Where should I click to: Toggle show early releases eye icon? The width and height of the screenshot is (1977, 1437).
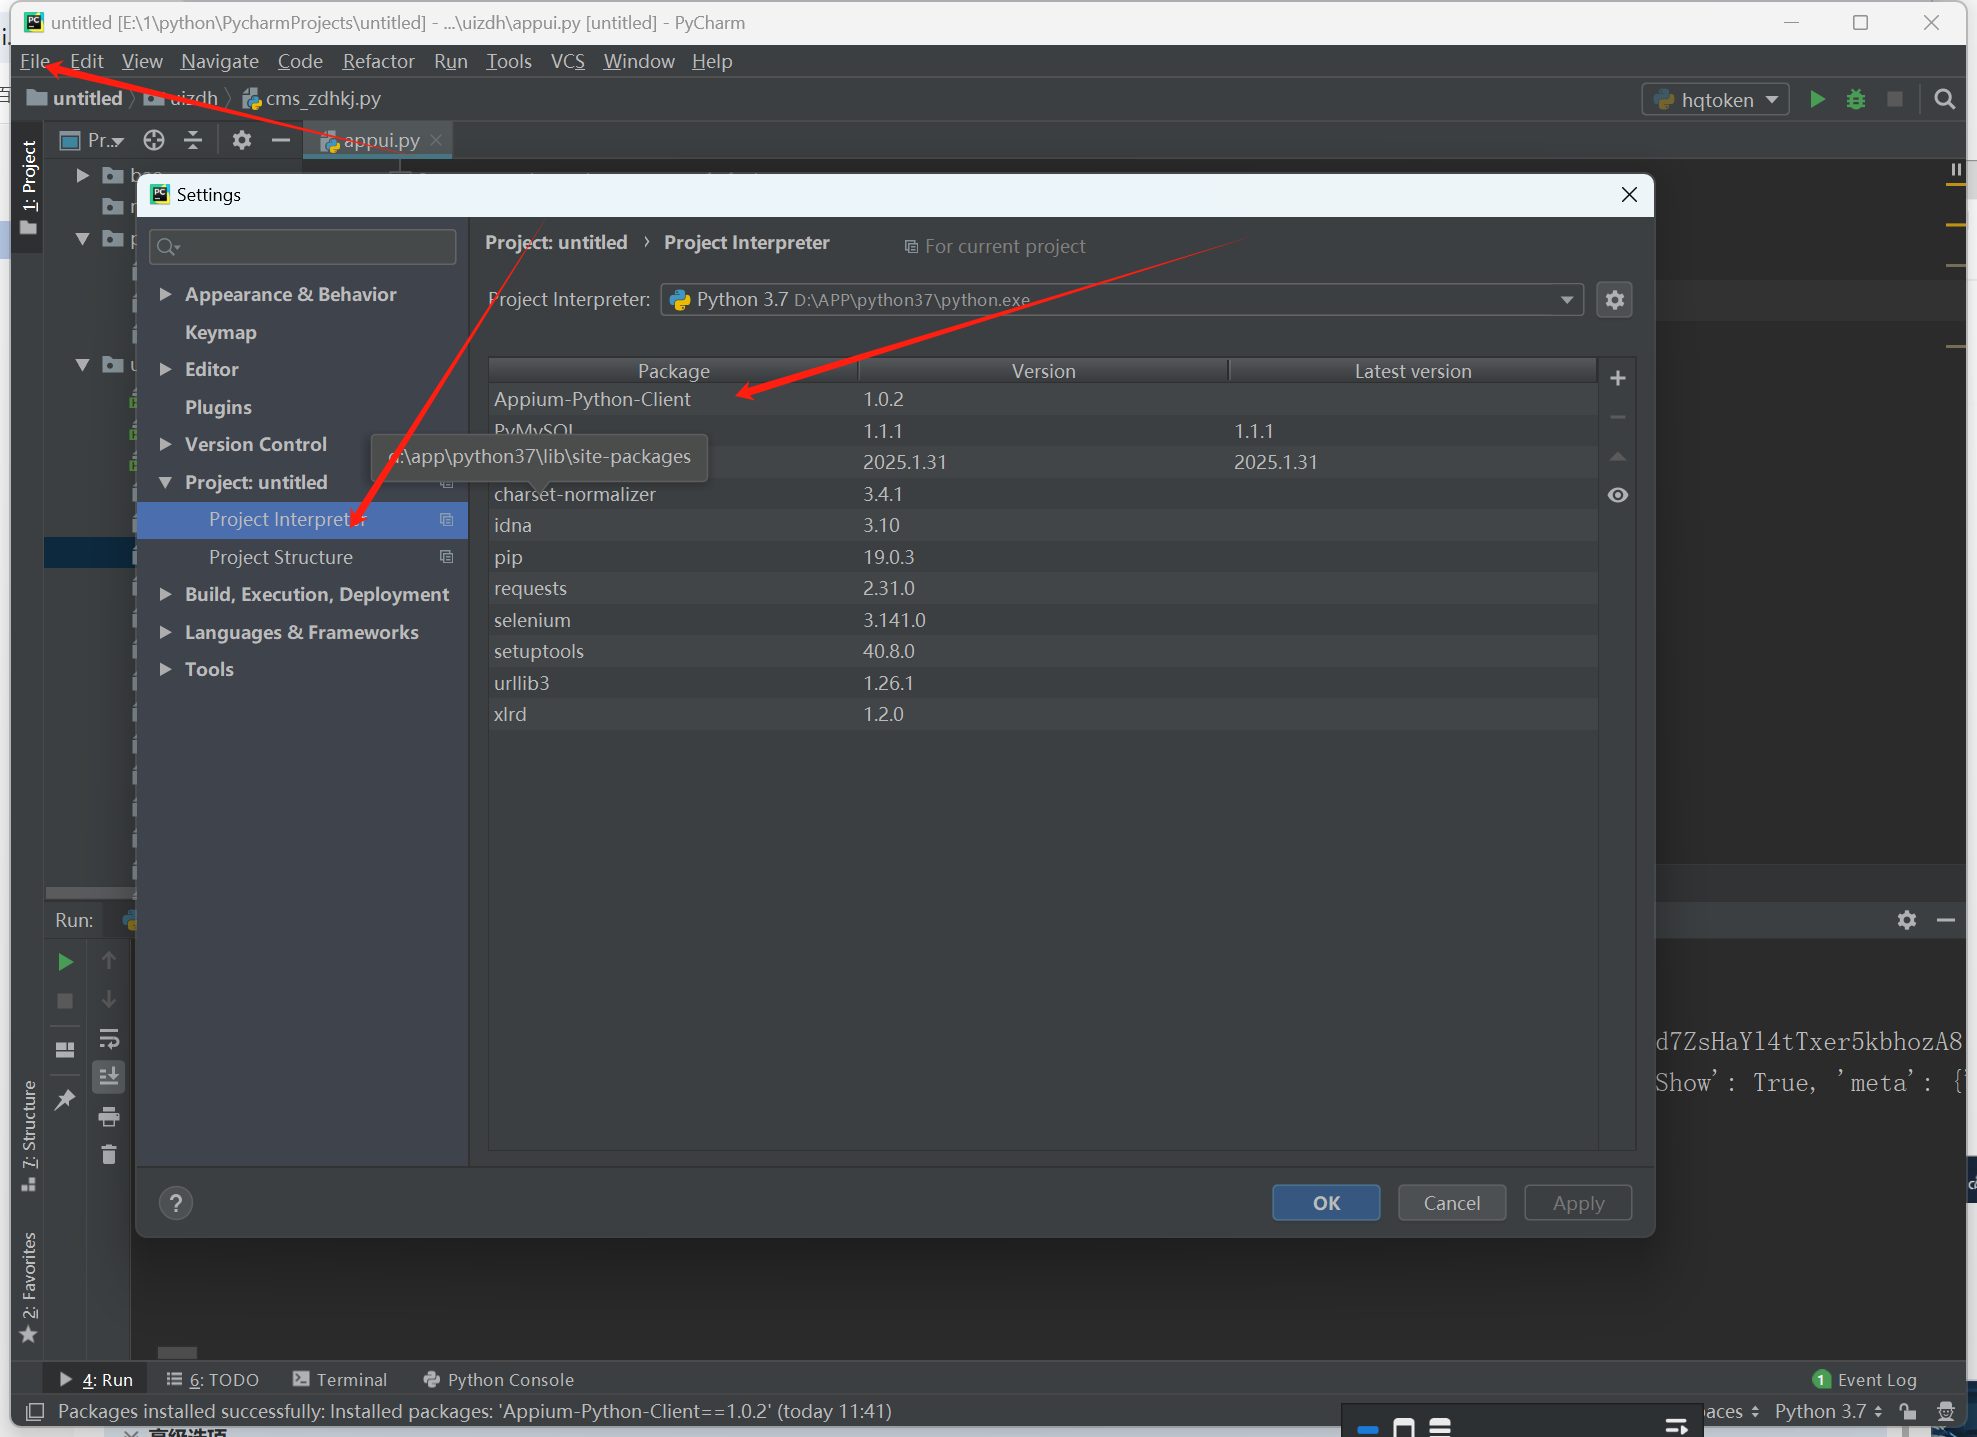point(1617,495)
